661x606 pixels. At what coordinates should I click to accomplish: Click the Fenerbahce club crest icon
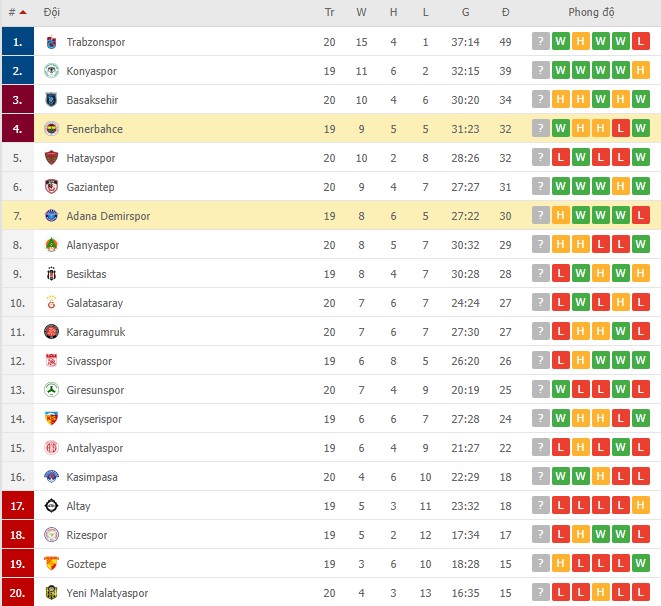(52, 130)
